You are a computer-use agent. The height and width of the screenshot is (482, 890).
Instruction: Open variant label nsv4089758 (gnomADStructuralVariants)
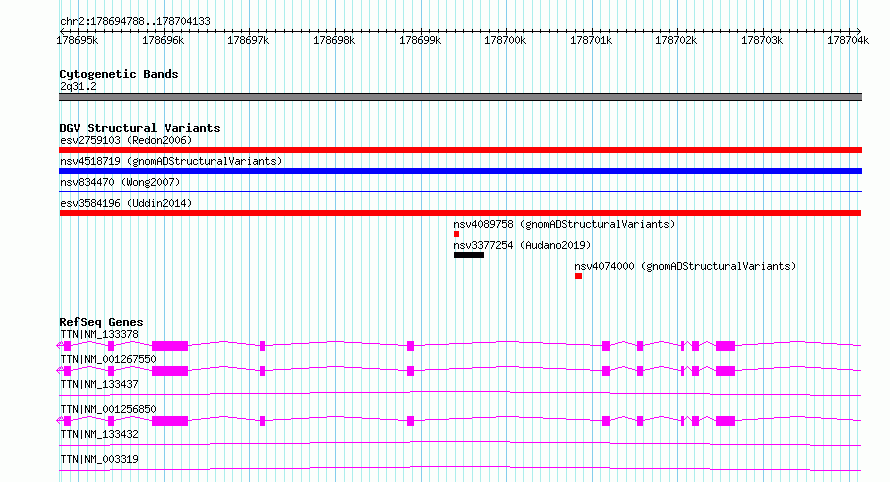point(564,224)
